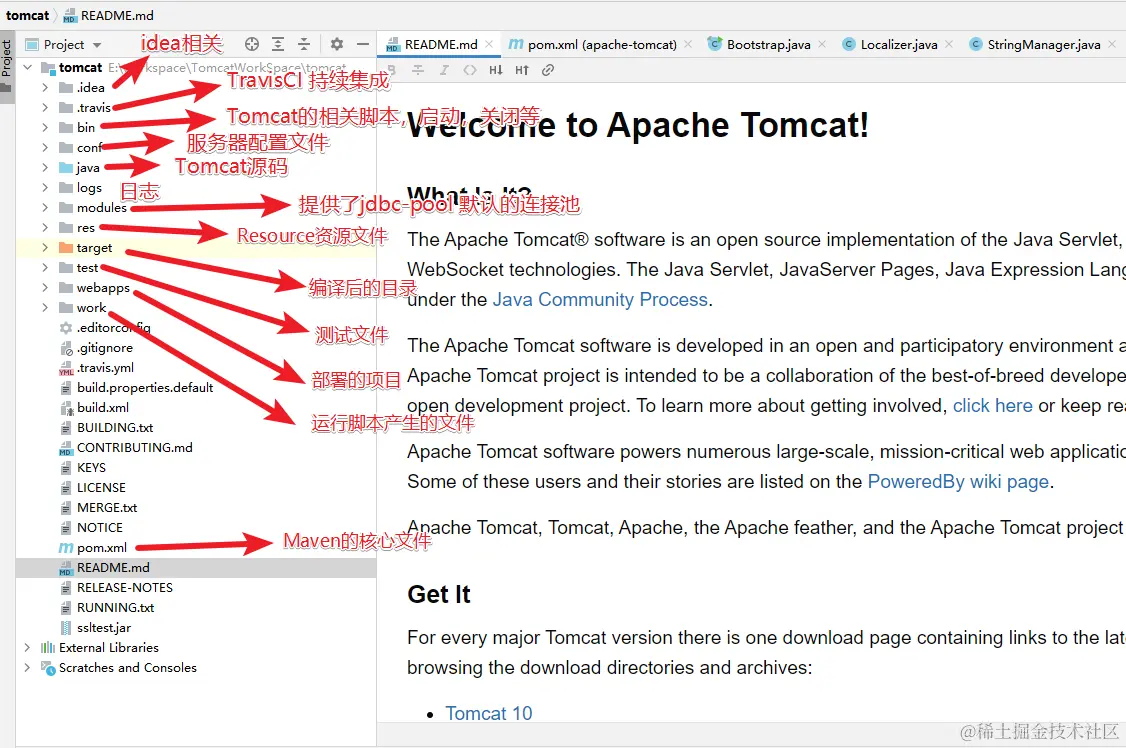Close the Bootstrap.java tab
This screenshot has width=1126, height=748.
822,45
